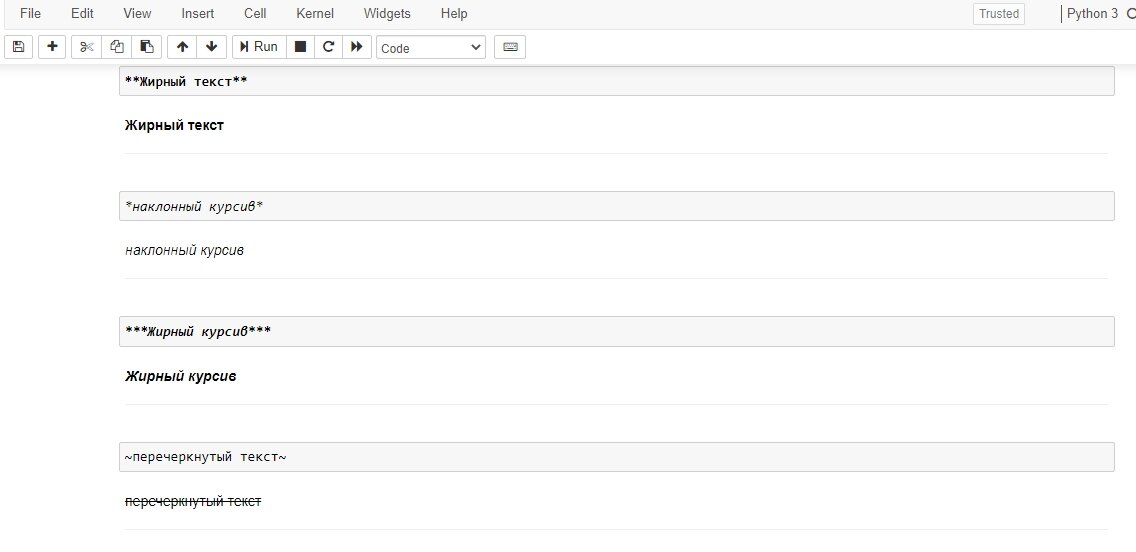
Task: Open the Kernel menu
Action: tap(315, 14)
